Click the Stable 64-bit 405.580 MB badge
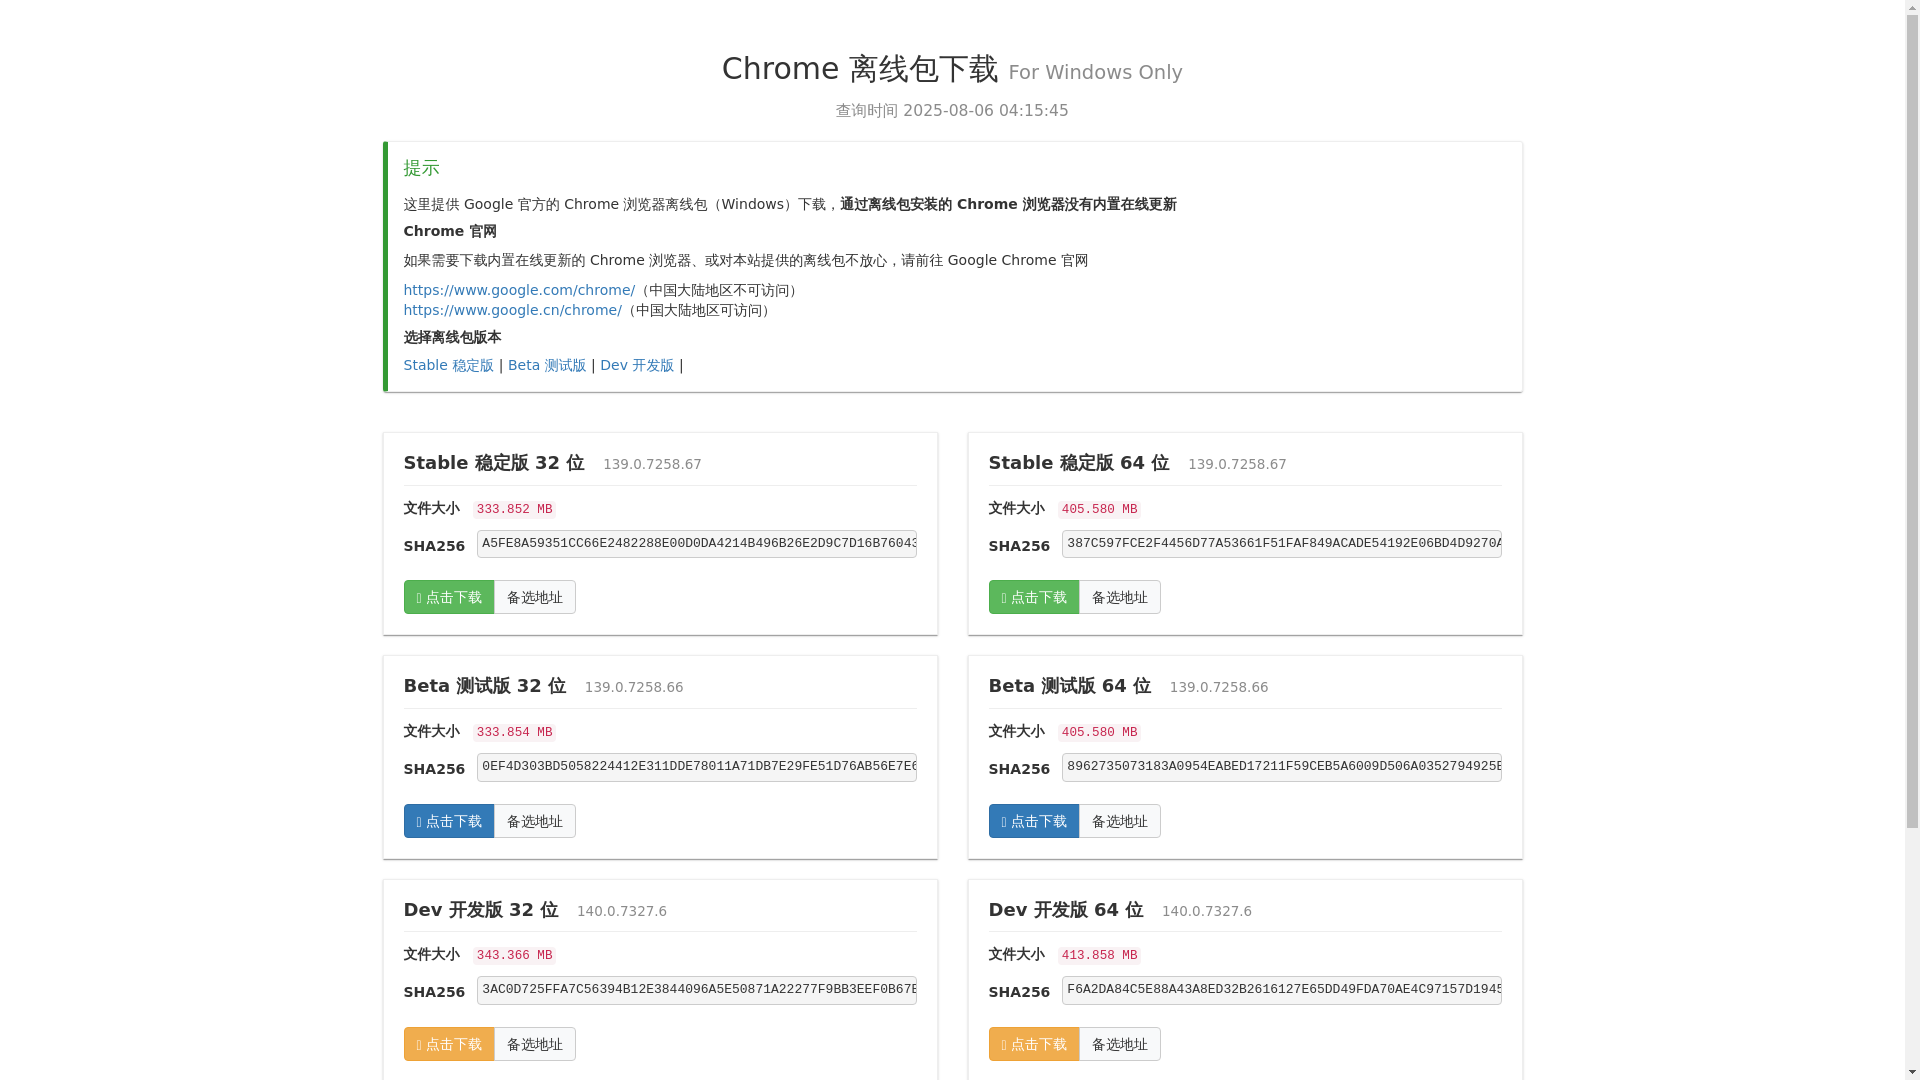 click(1099, 510)
